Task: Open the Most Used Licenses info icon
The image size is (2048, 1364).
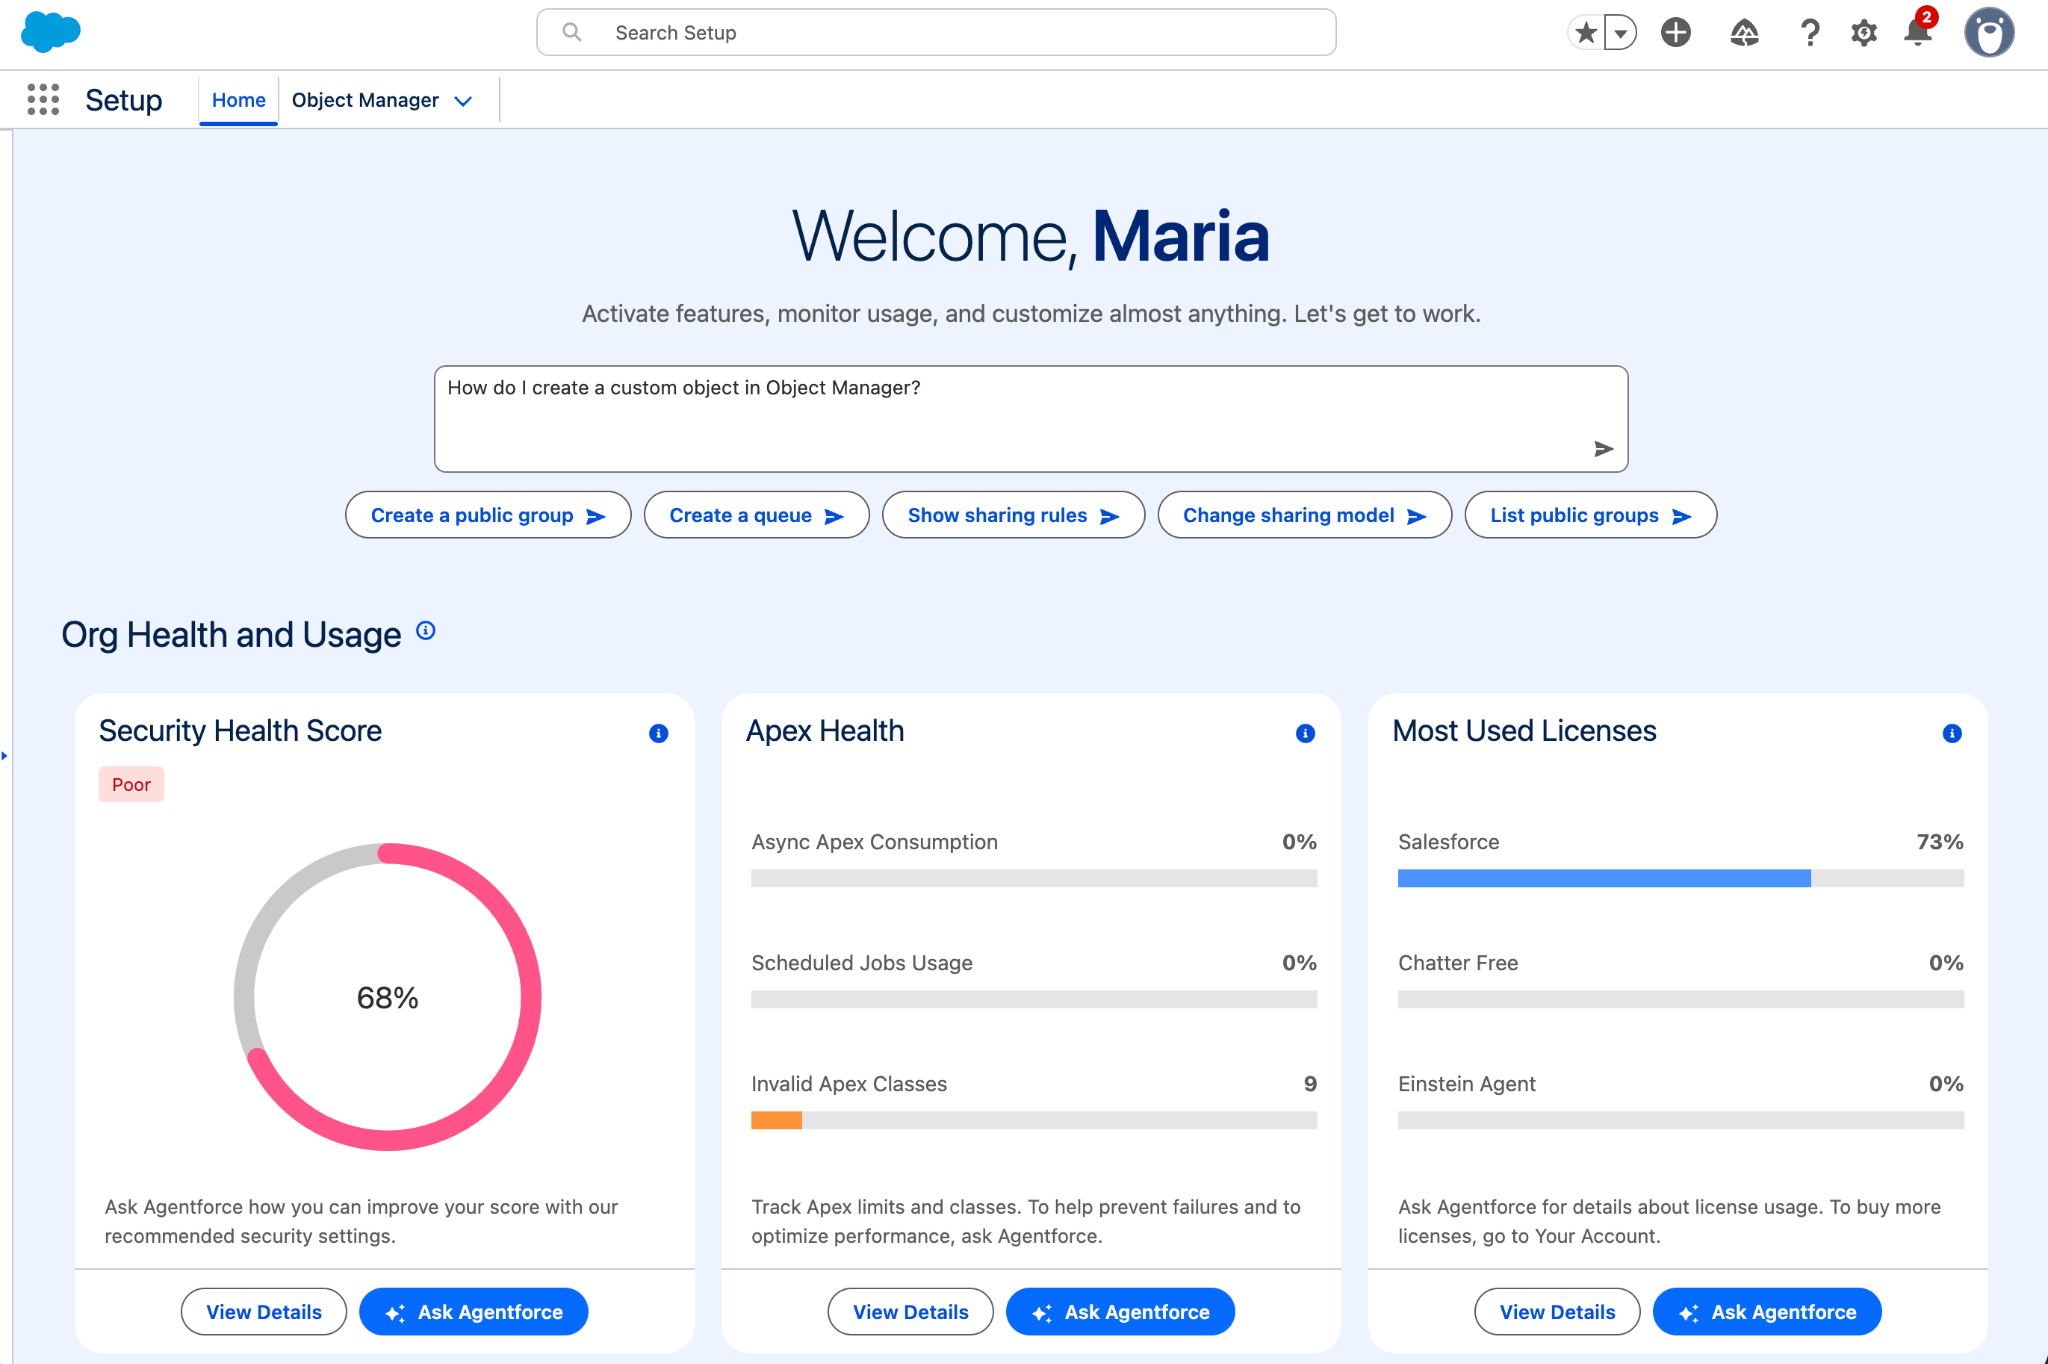Action: pyautogui.click(x=1952, y=733)
